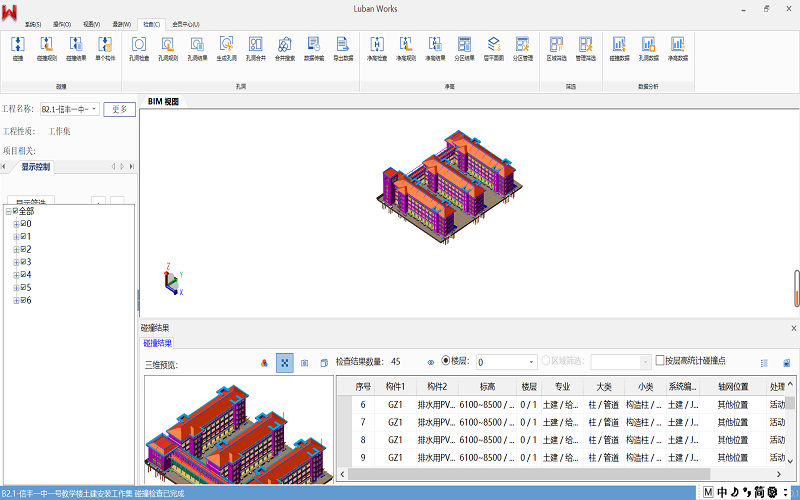800x500 pixels.
Task: Click the list view icon in results panel
Action: (x=764, y=363)
